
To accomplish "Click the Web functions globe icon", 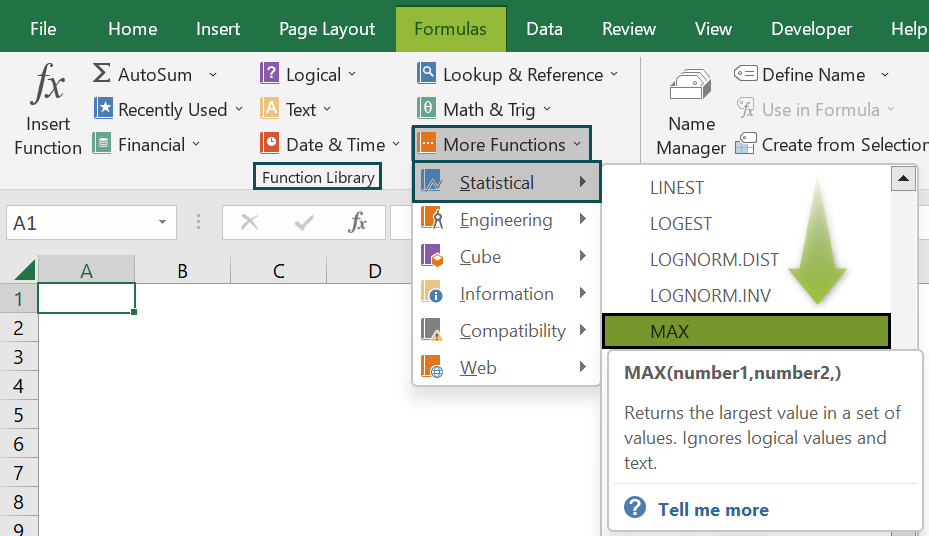I will pos(432,367).
